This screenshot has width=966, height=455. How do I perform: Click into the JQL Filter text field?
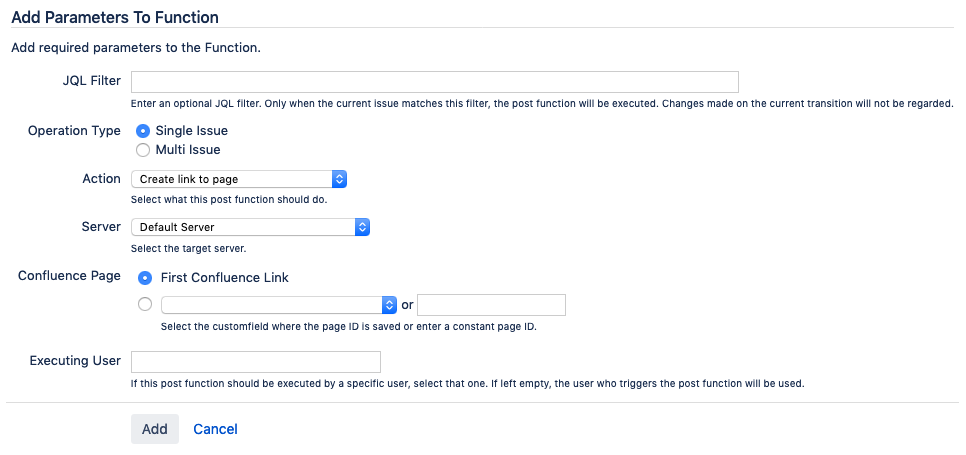[434, 82]
